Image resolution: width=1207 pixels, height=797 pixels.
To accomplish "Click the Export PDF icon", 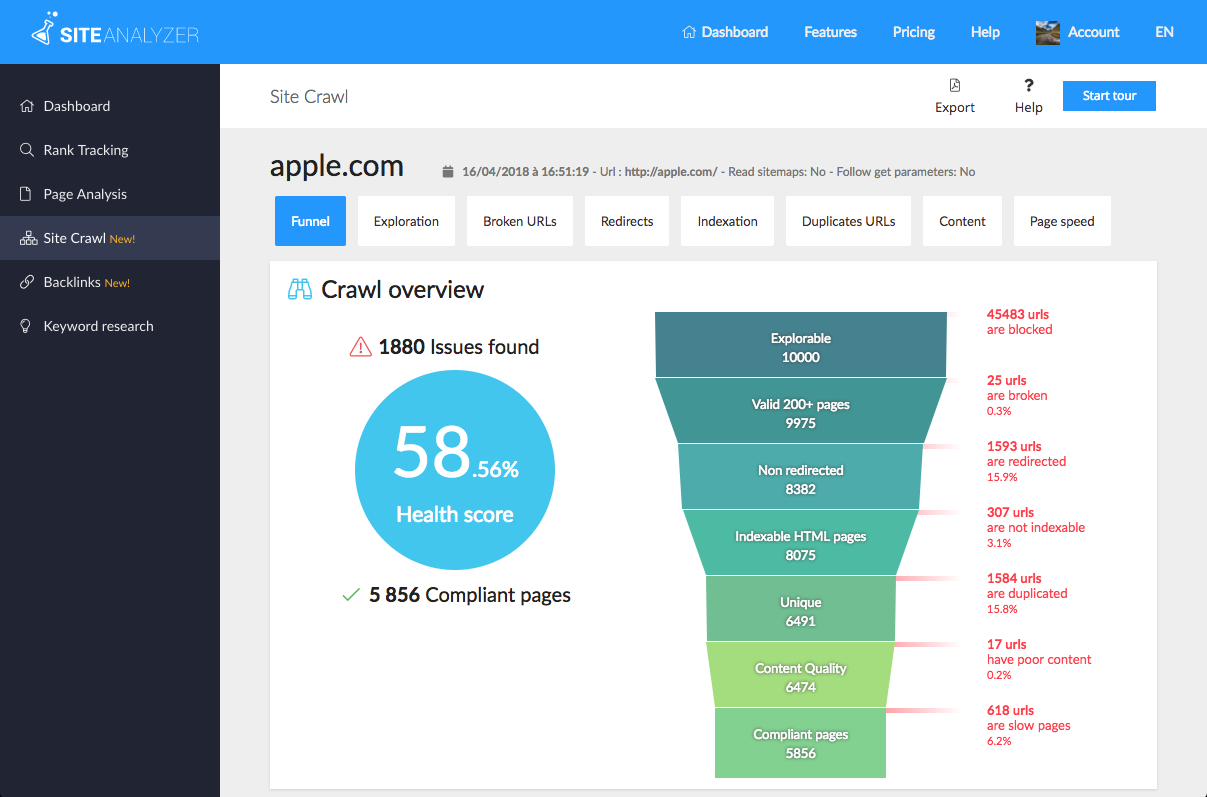I will click(955, 86).
